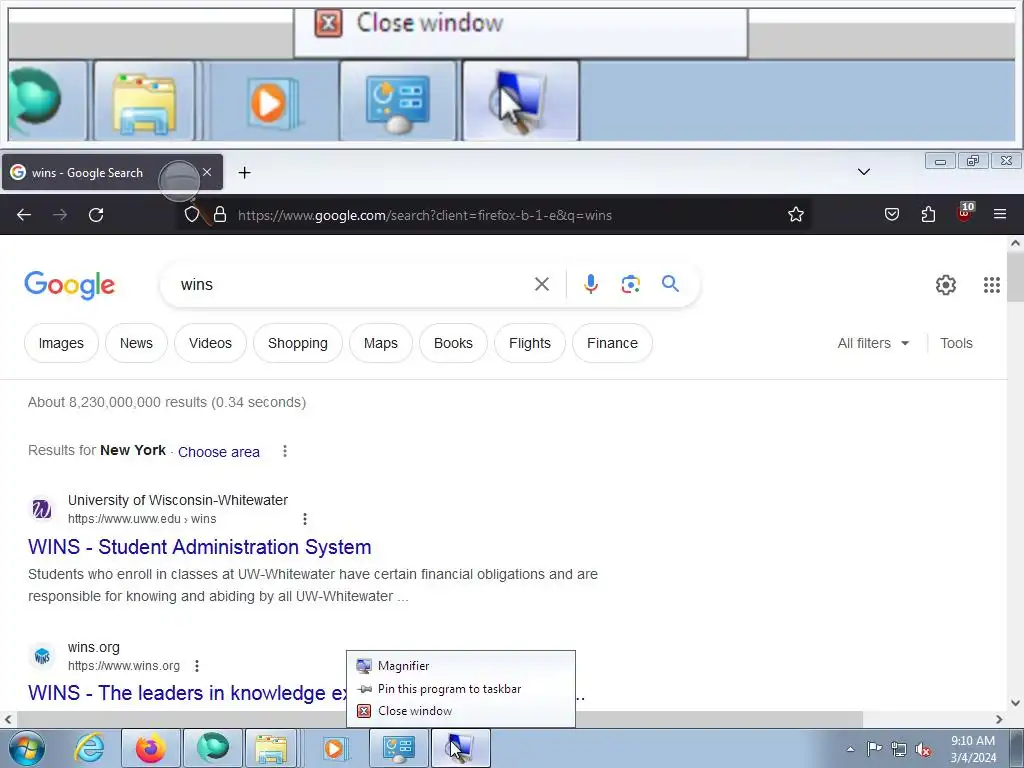This screenshot has height=768, width=1024.
Task: Filter results by News
Action: click(x=136, y=343)
